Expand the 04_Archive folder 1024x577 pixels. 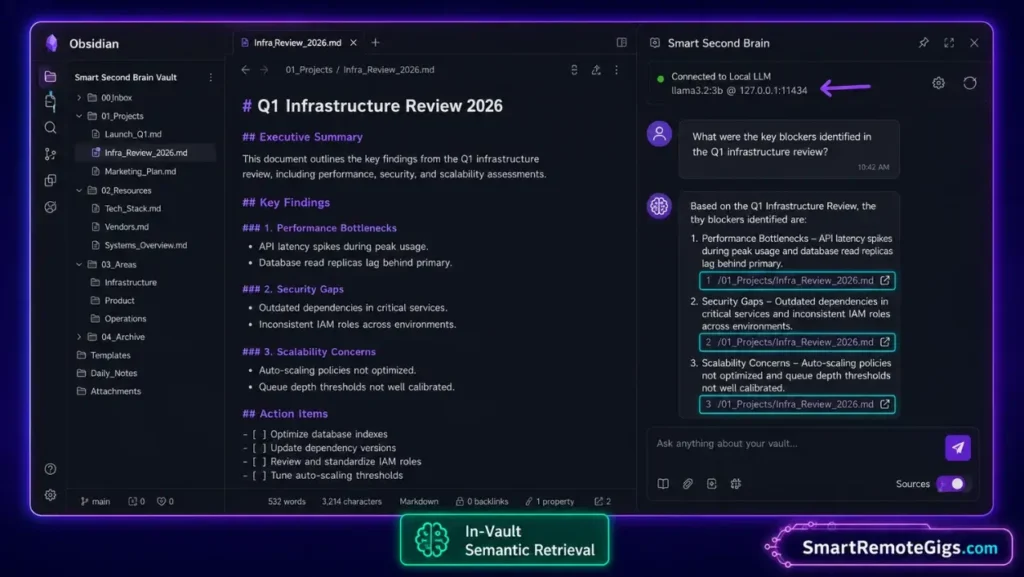click(79, 337)
